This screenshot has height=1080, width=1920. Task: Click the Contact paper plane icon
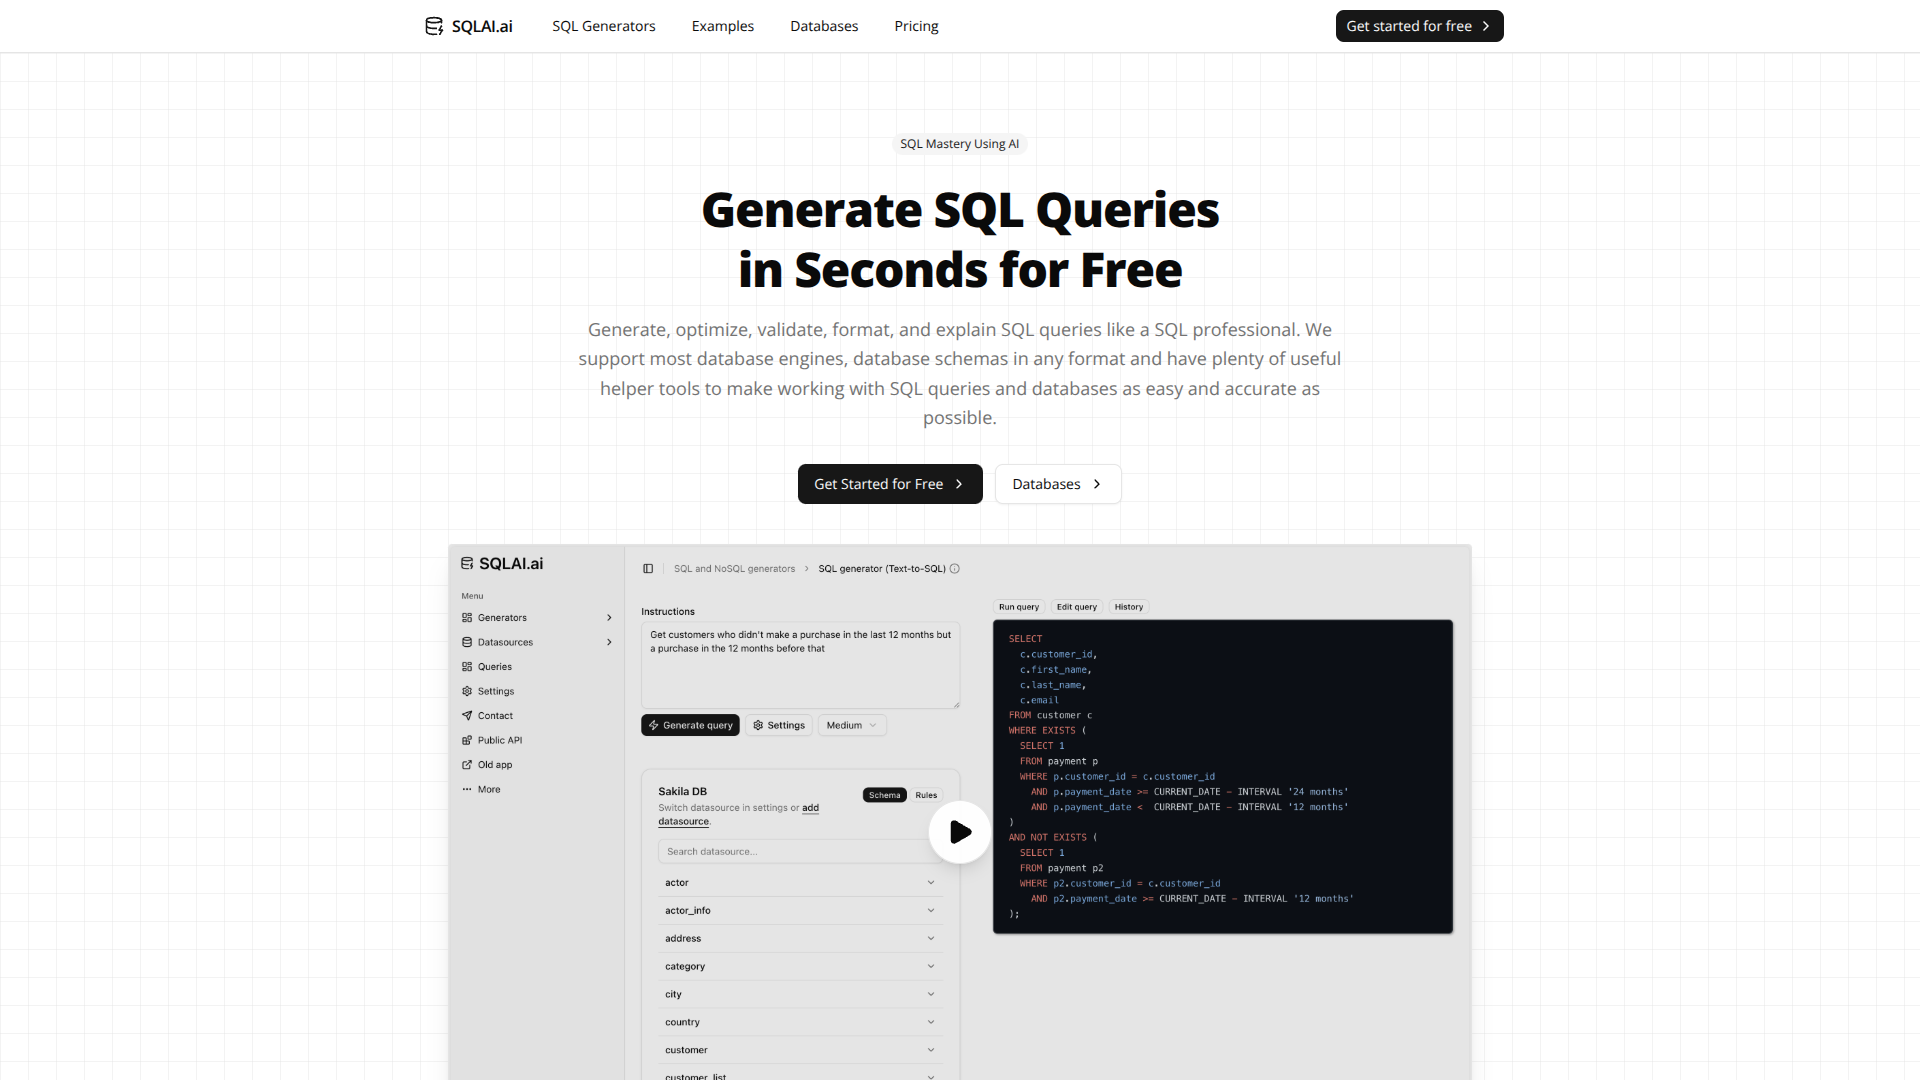[x=467, y=716]
